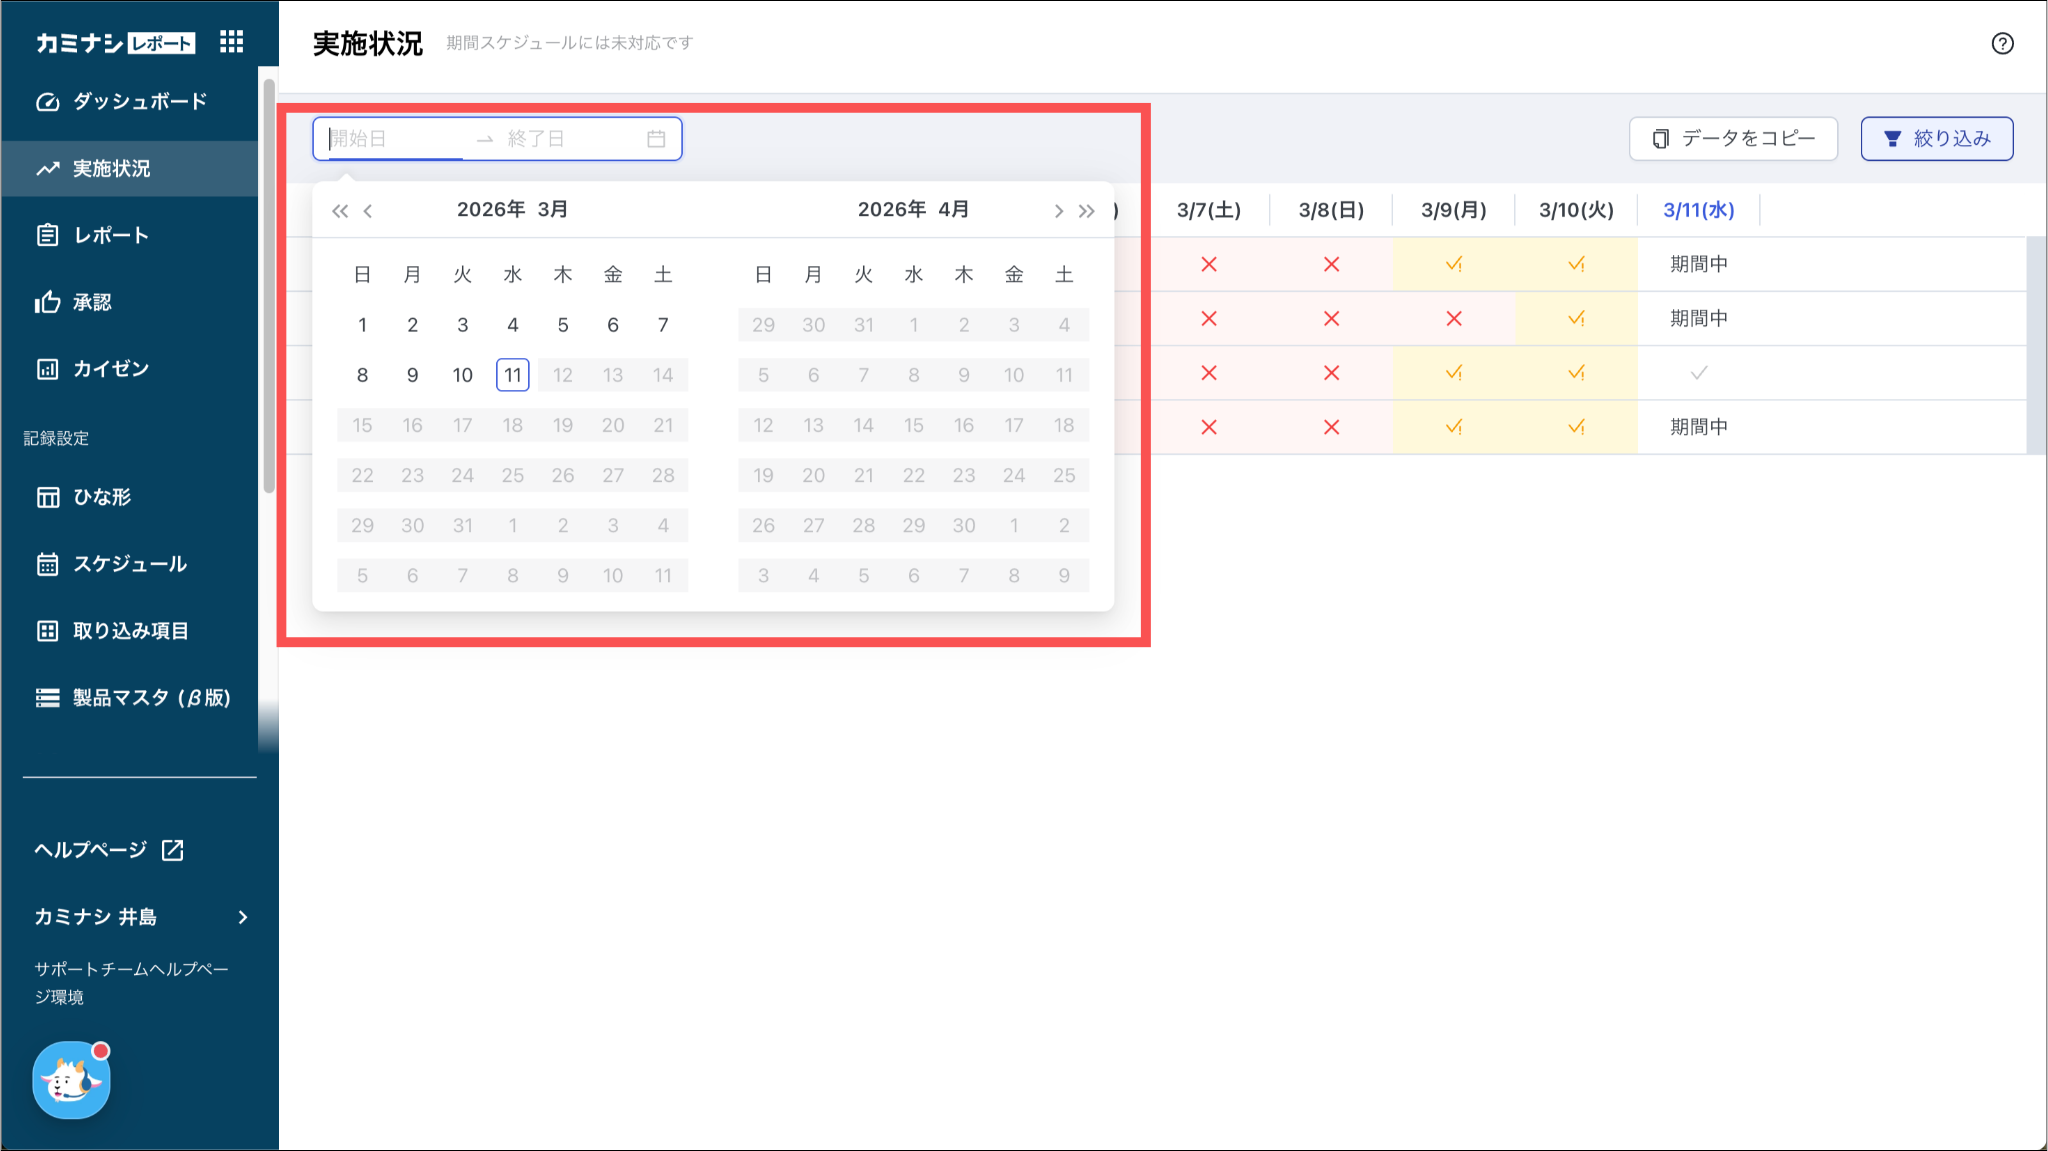Image resolution: width=2048 pixels, height=1151 pixels.
Task: Click the 絞り込み filter button
Action: [x=1936, y=139]
